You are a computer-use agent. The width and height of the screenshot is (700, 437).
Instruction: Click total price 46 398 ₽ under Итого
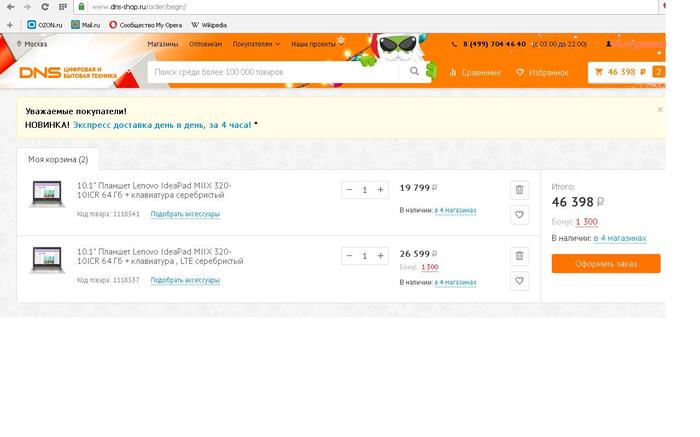point(578,202)
